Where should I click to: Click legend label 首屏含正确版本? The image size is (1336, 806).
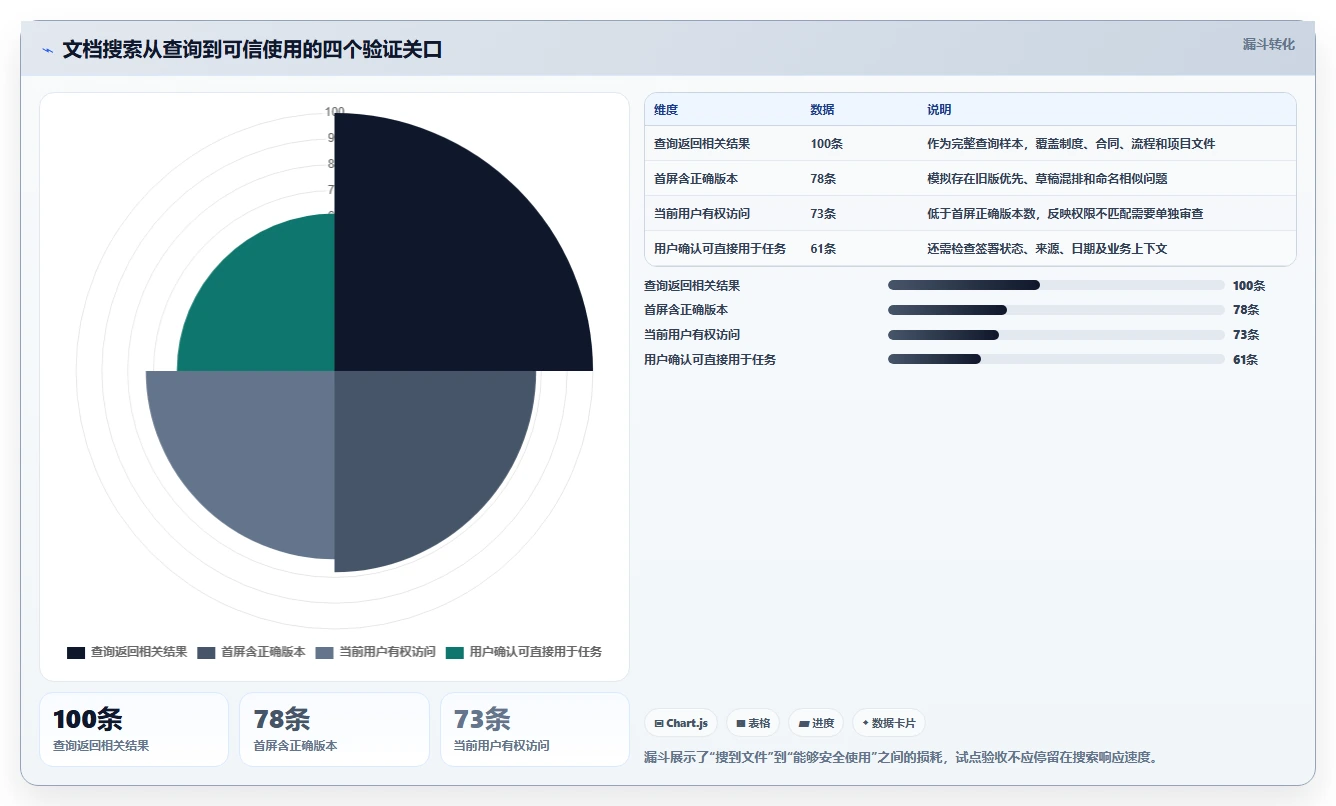[x=263, y=652]
